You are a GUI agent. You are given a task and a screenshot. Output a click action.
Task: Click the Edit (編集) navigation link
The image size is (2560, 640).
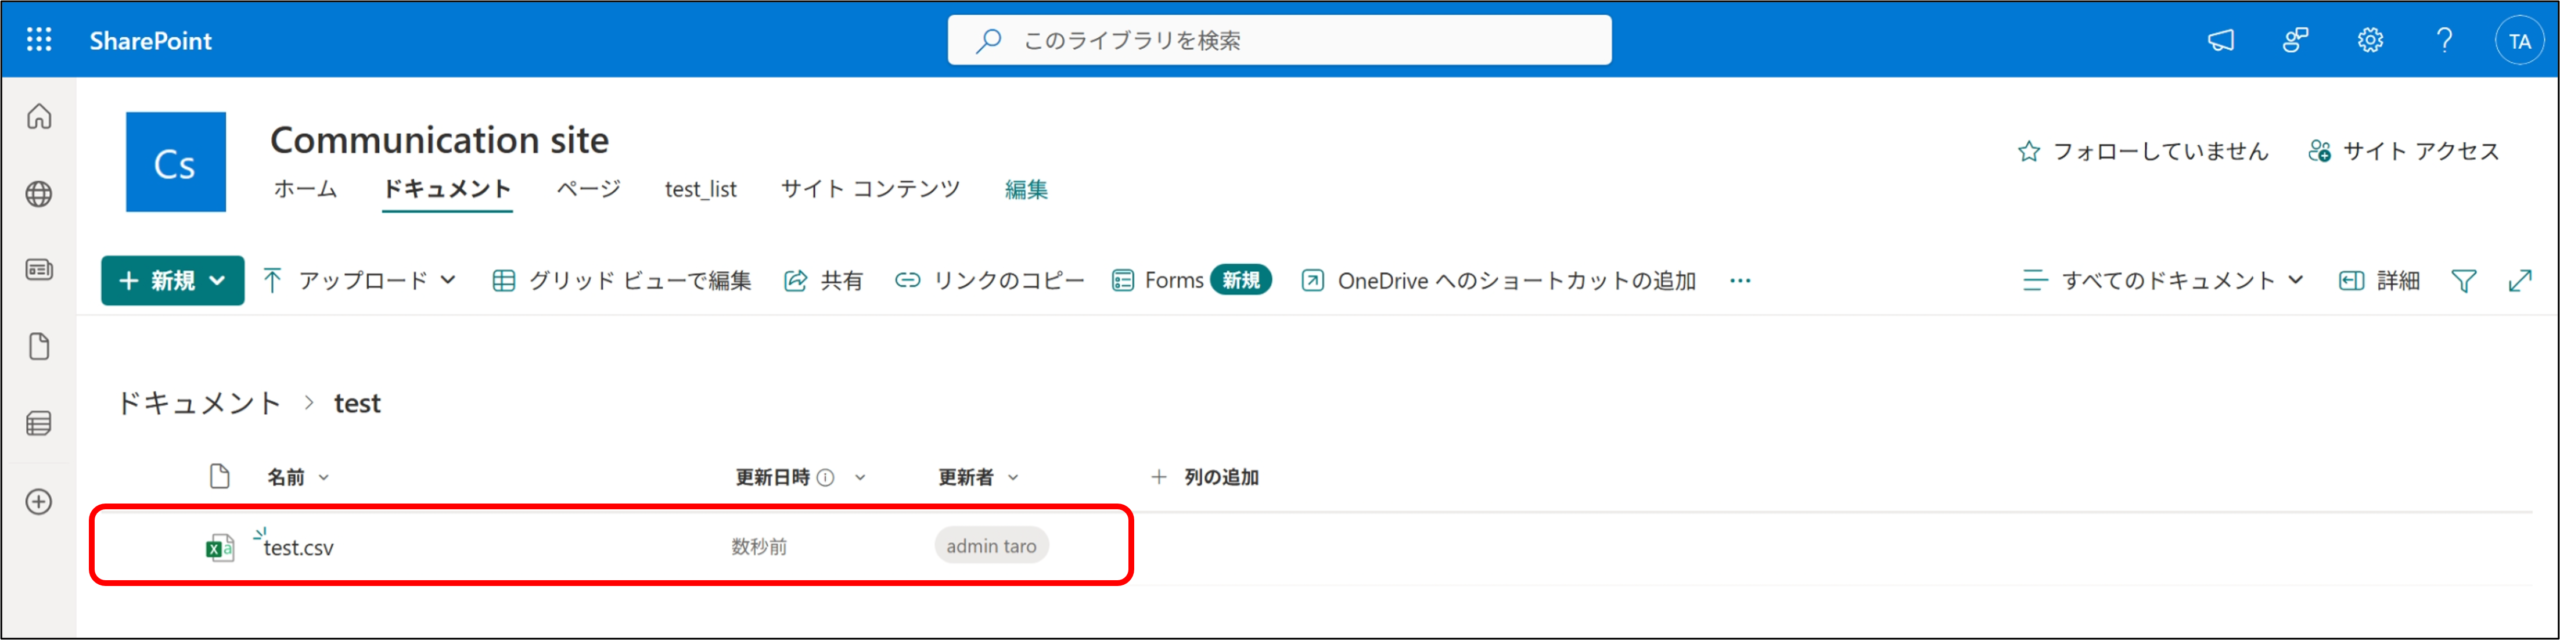(x=1026, y=189)
